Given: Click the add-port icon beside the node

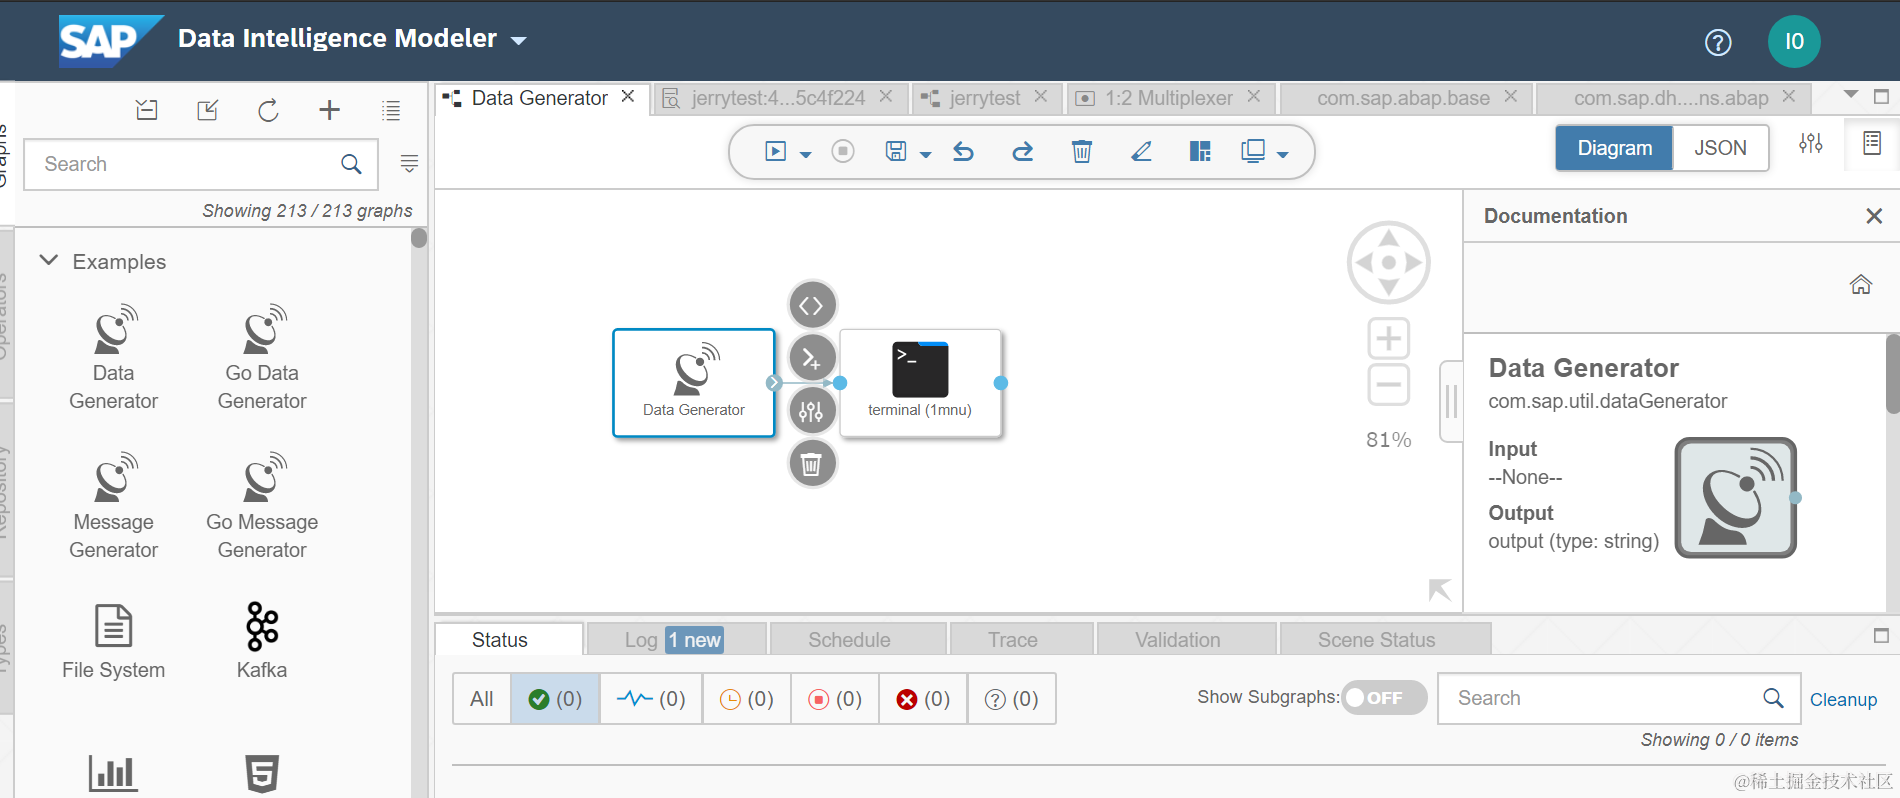Looking at the screenshot, I should click(812, 357).
